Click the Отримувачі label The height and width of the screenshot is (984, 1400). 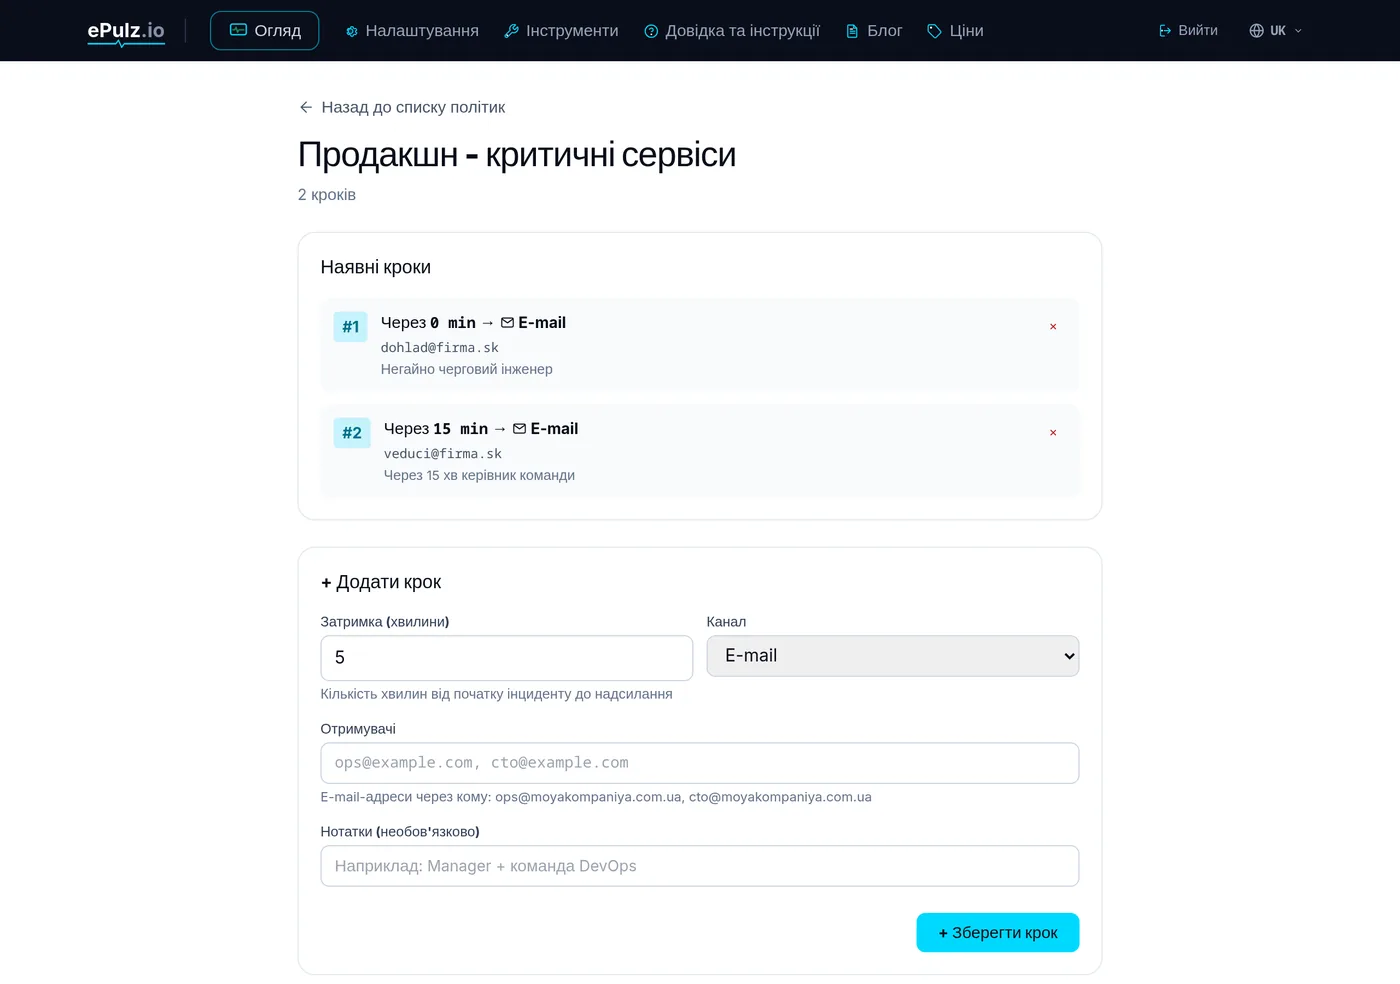[x=358, y=729]
